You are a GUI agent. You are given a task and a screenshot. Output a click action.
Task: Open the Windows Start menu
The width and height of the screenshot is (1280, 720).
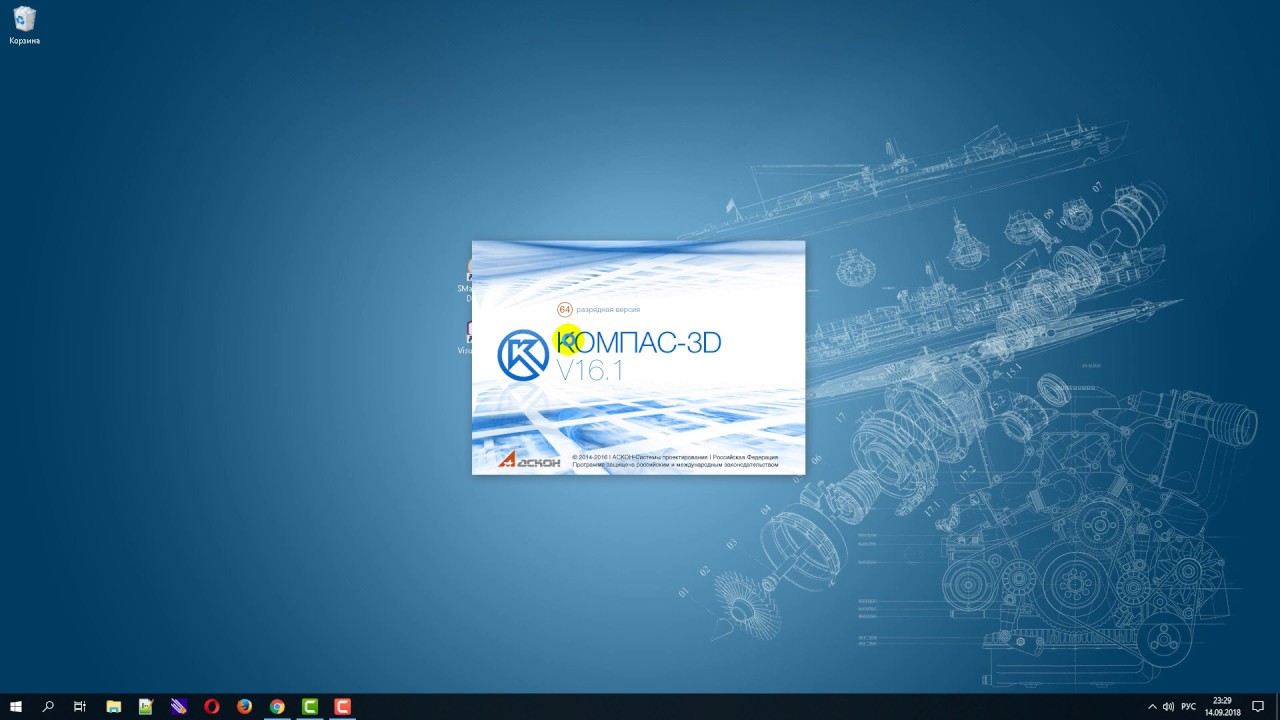[16, 706]
